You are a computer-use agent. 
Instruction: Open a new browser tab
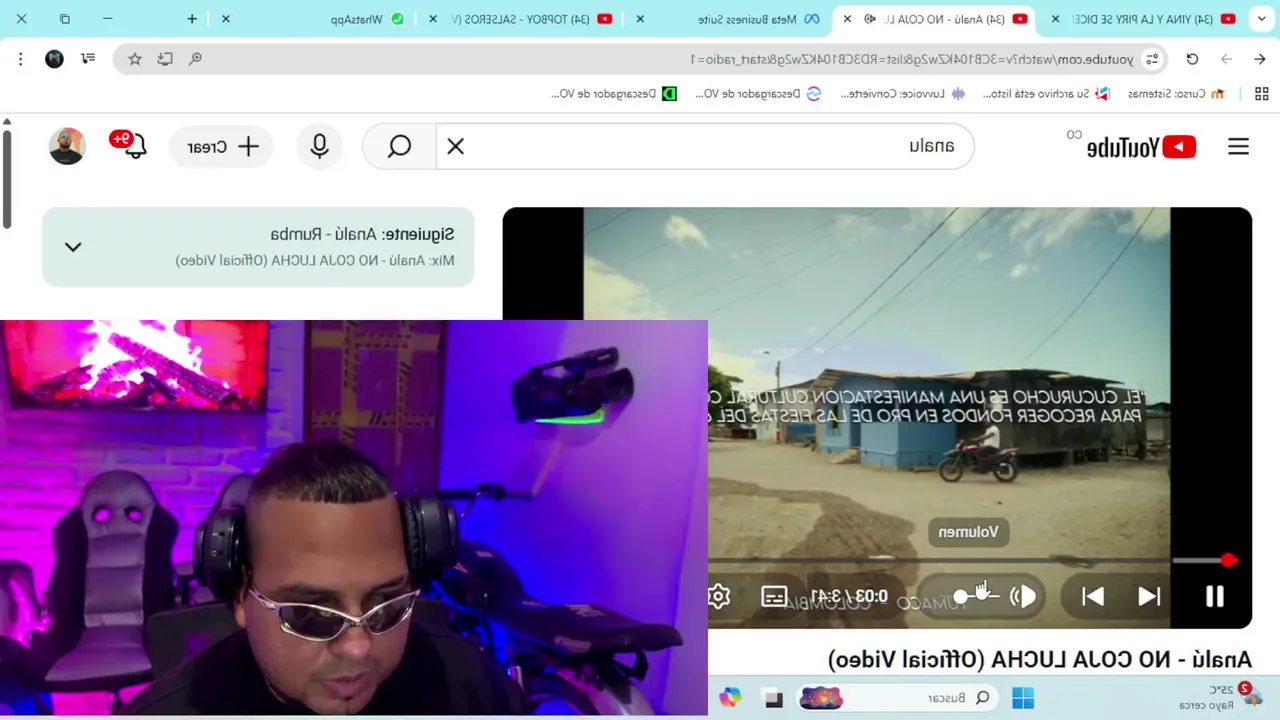click(x=192, y=19)
